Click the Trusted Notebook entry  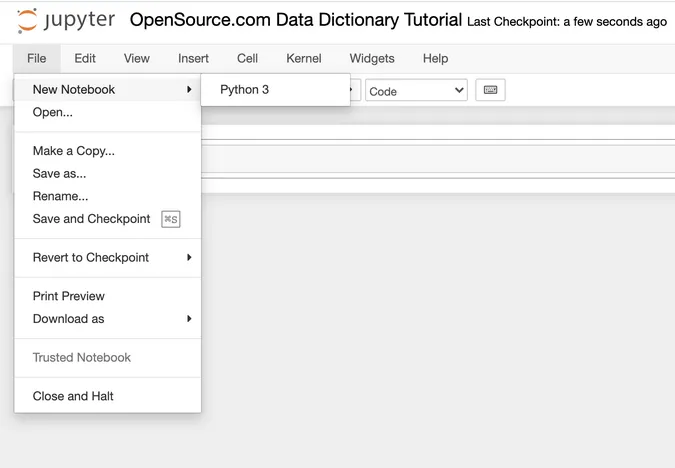tap(108, 357)
